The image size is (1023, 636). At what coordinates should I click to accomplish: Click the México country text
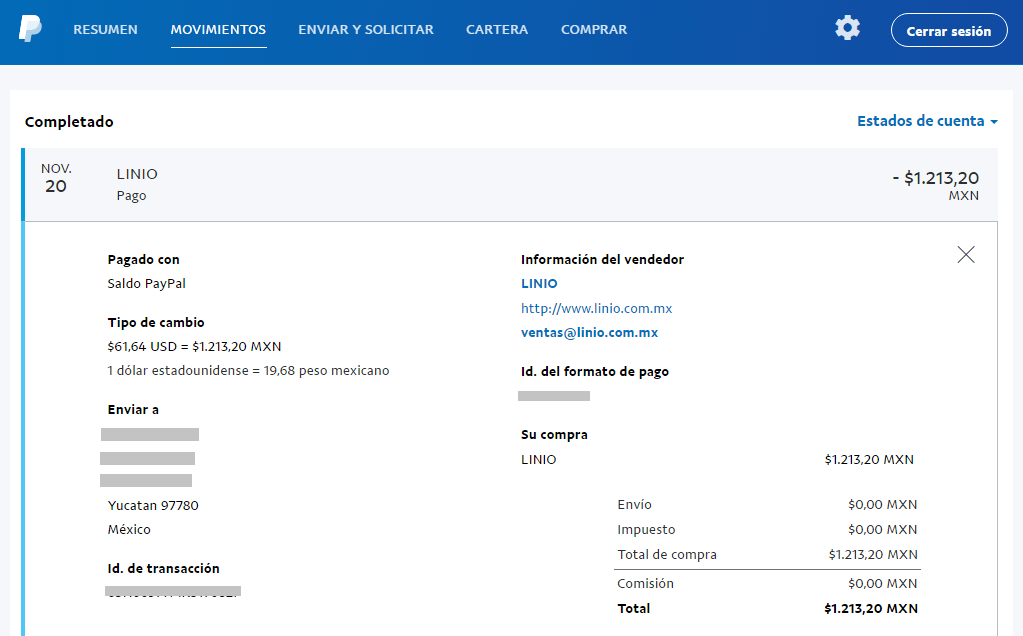129,529
